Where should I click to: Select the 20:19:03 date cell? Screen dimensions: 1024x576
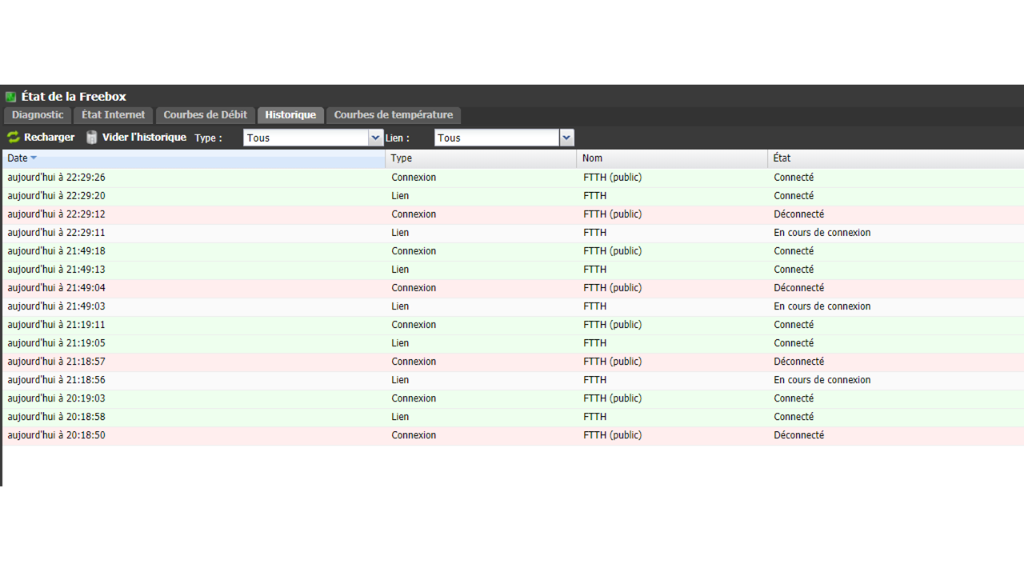point(56,398)
